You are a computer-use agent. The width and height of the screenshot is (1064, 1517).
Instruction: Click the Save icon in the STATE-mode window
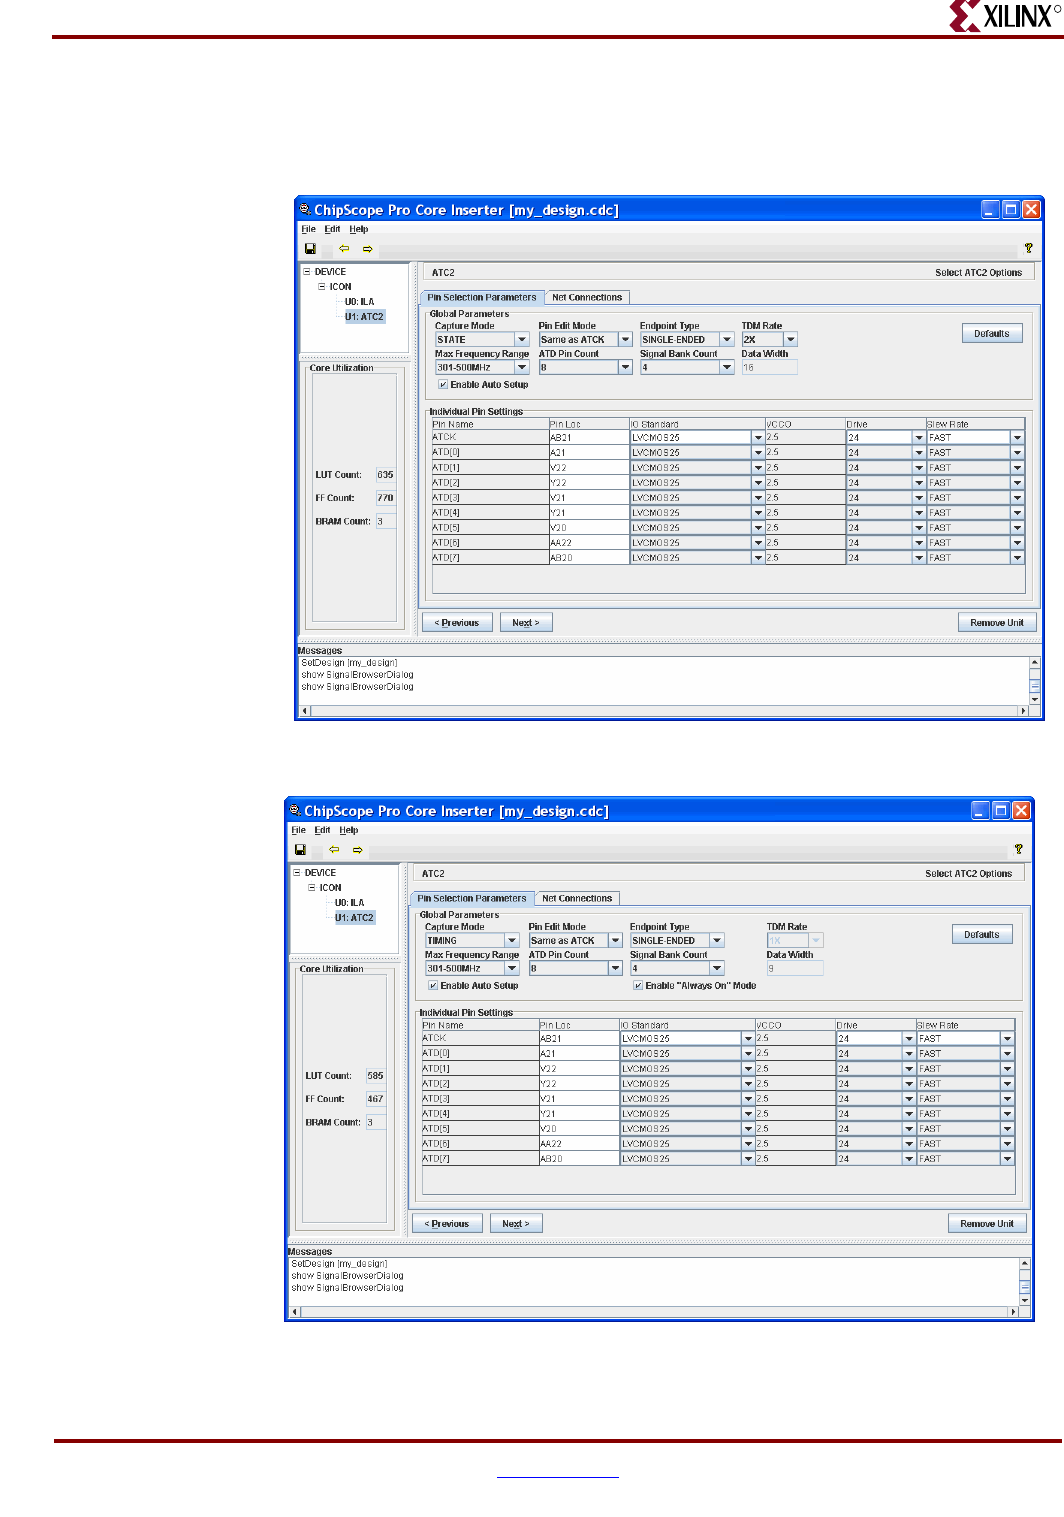pyautogui.click(x=310, y=249)
